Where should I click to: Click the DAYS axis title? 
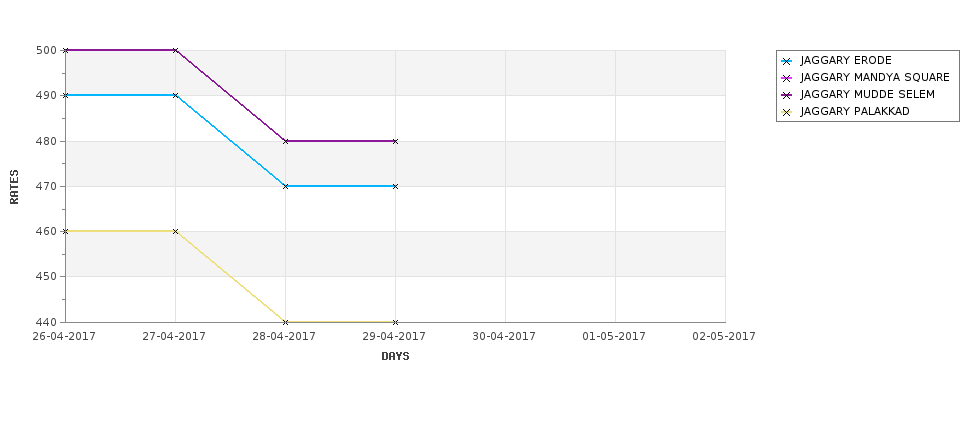(x=395, y=356)
